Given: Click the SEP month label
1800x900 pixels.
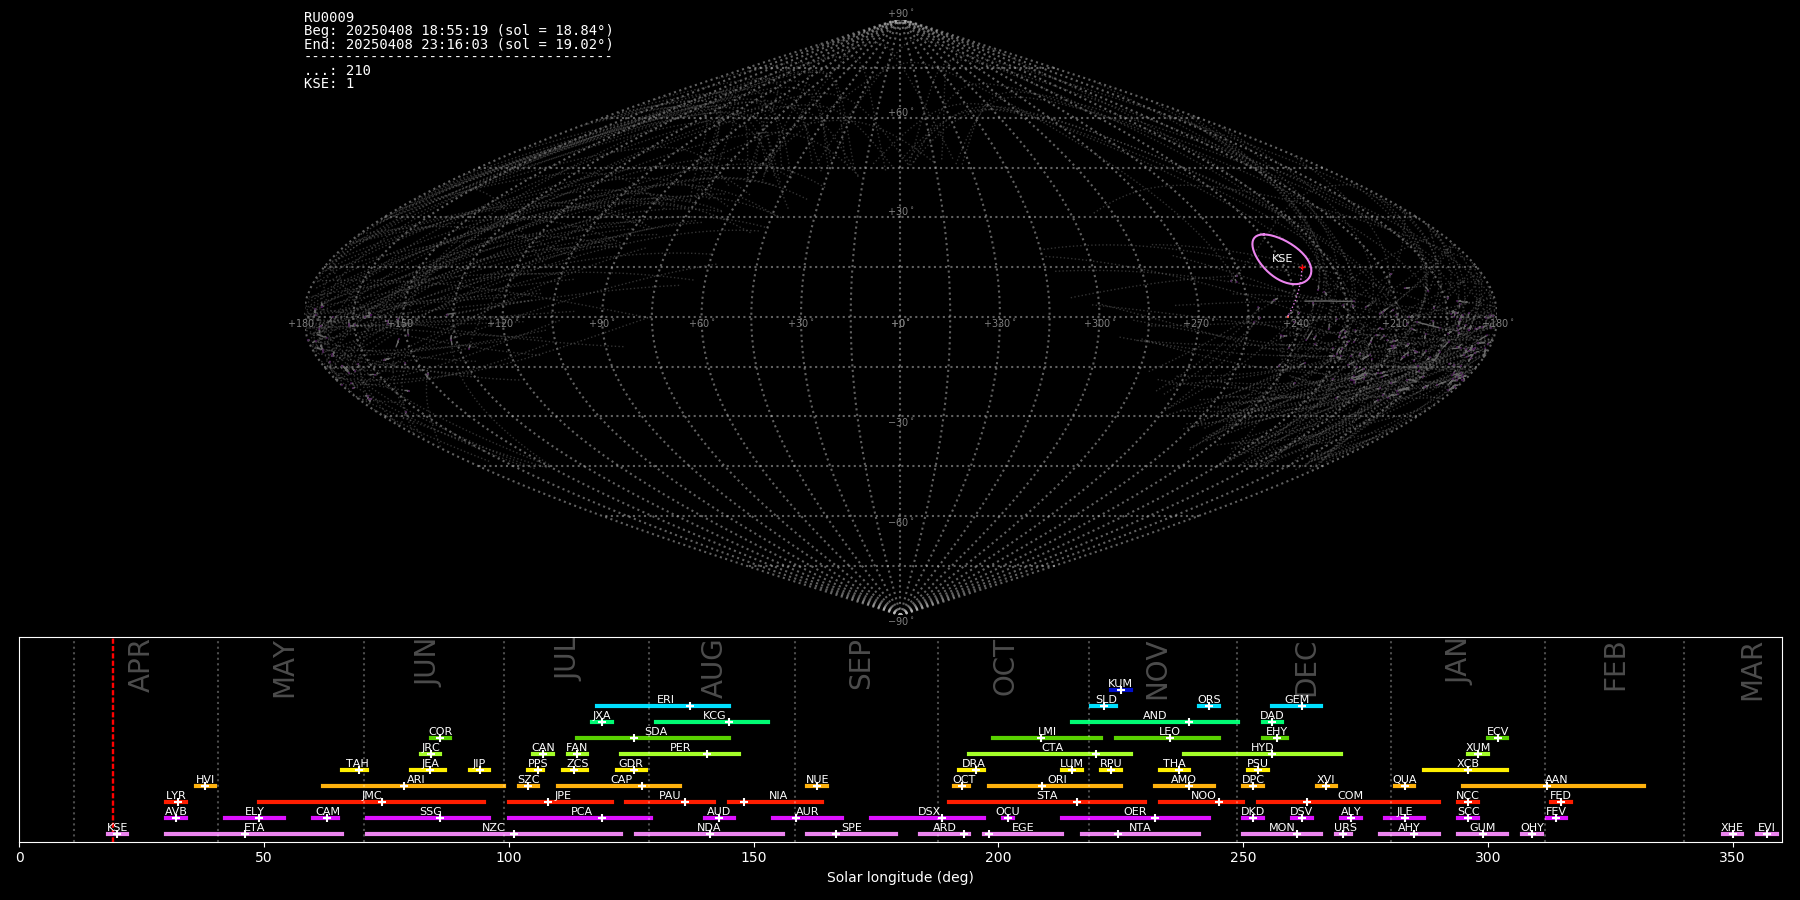Looking at the screenshot, I should pos(860,665).
